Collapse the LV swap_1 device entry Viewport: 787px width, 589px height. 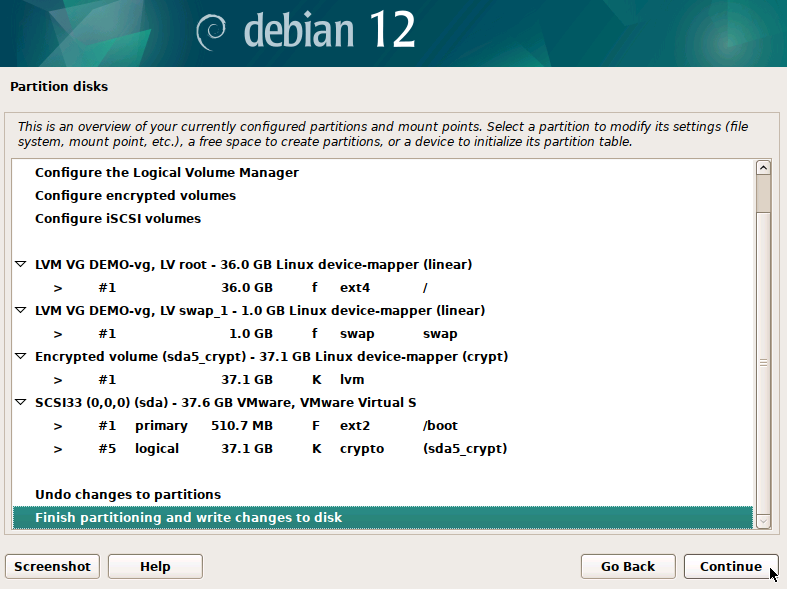21,311
